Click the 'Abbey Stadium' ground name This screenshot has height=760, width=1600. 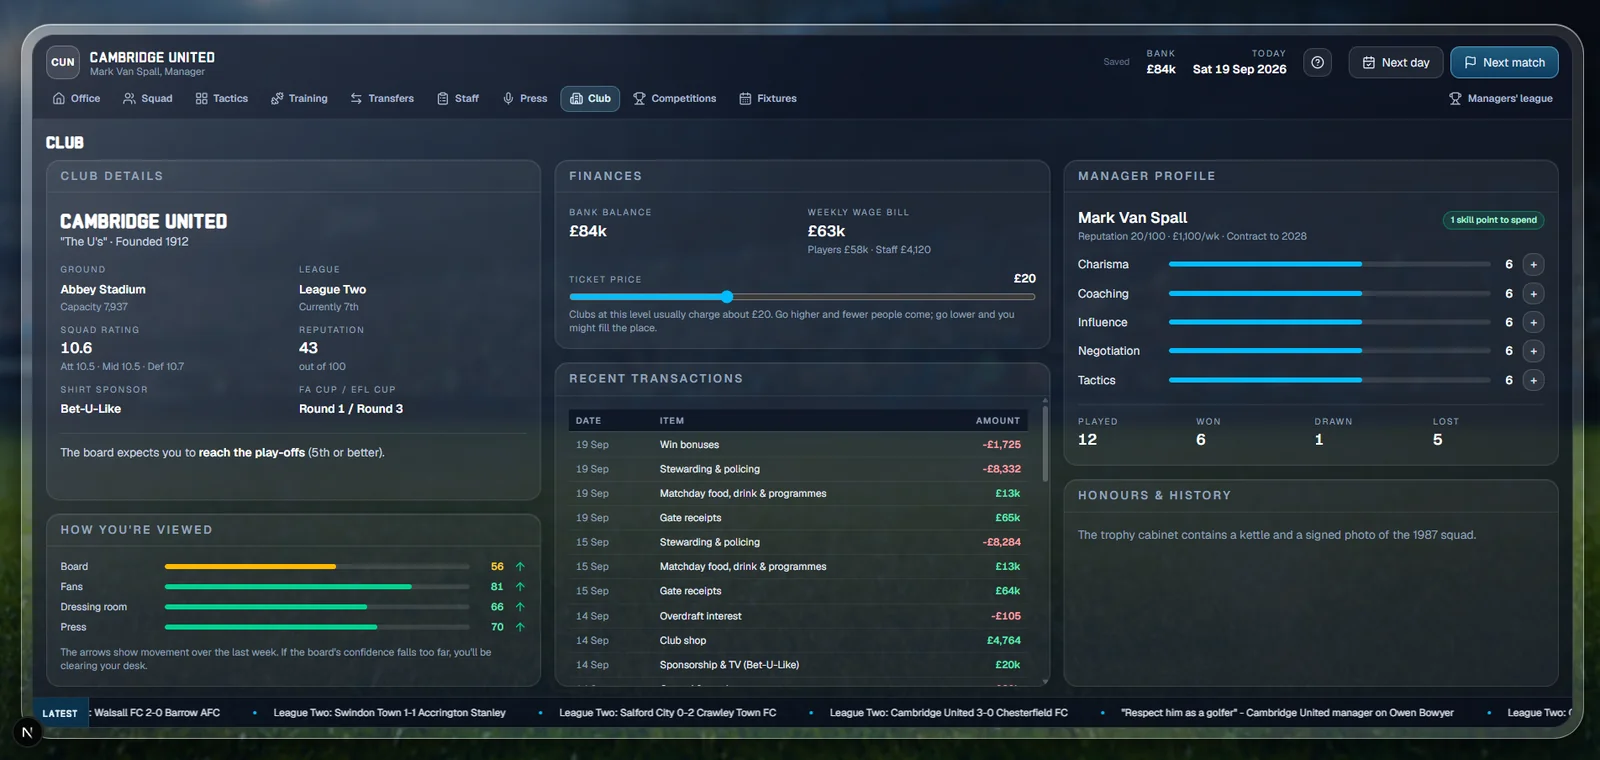[103, 290]
